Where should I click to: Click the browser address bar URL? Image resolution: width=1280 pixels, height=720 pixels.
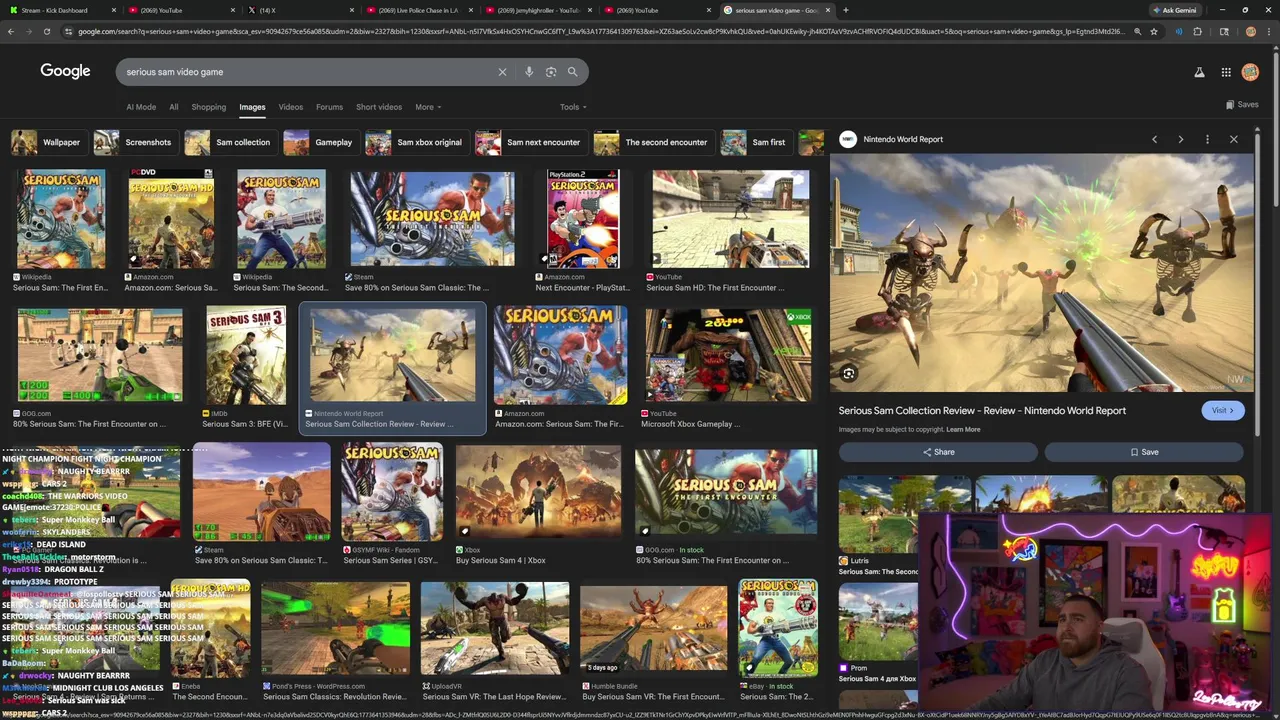click(600, 31)
